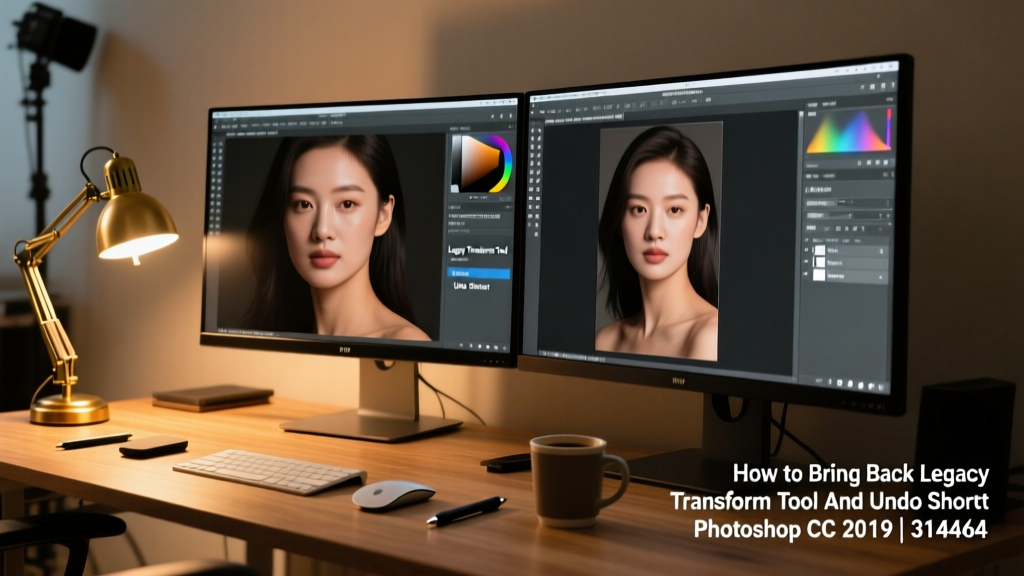The height and width of the screenshot is (576, 1024).
Task: Toggle visibility eye of the bottom layer
Action: click(x=807, y=275)
